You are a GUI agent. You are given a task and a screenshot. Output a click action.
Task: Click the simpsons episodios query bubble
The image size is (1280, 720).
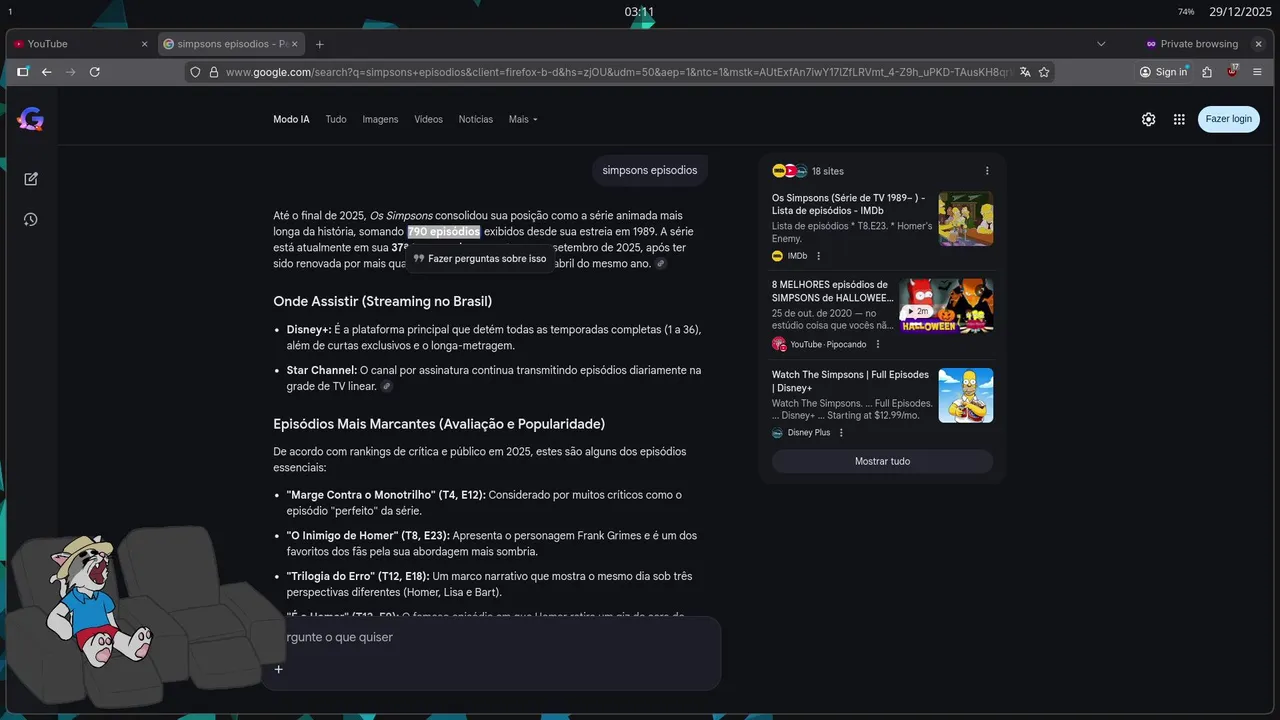[x=650, y=170]
